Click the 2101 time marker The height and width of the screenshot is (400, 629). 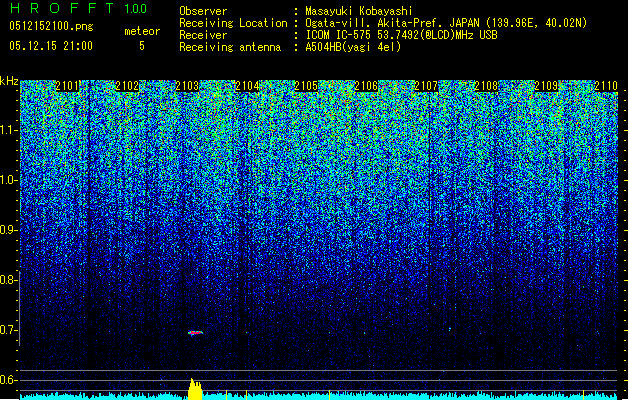[x=67, y=86]
